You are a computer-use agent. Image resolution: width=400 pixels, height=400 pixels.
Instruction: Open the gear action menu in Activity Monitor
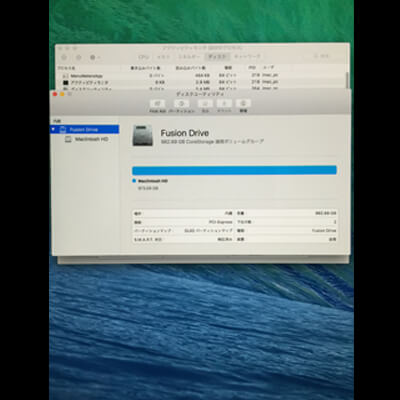[x=95, y=57]
